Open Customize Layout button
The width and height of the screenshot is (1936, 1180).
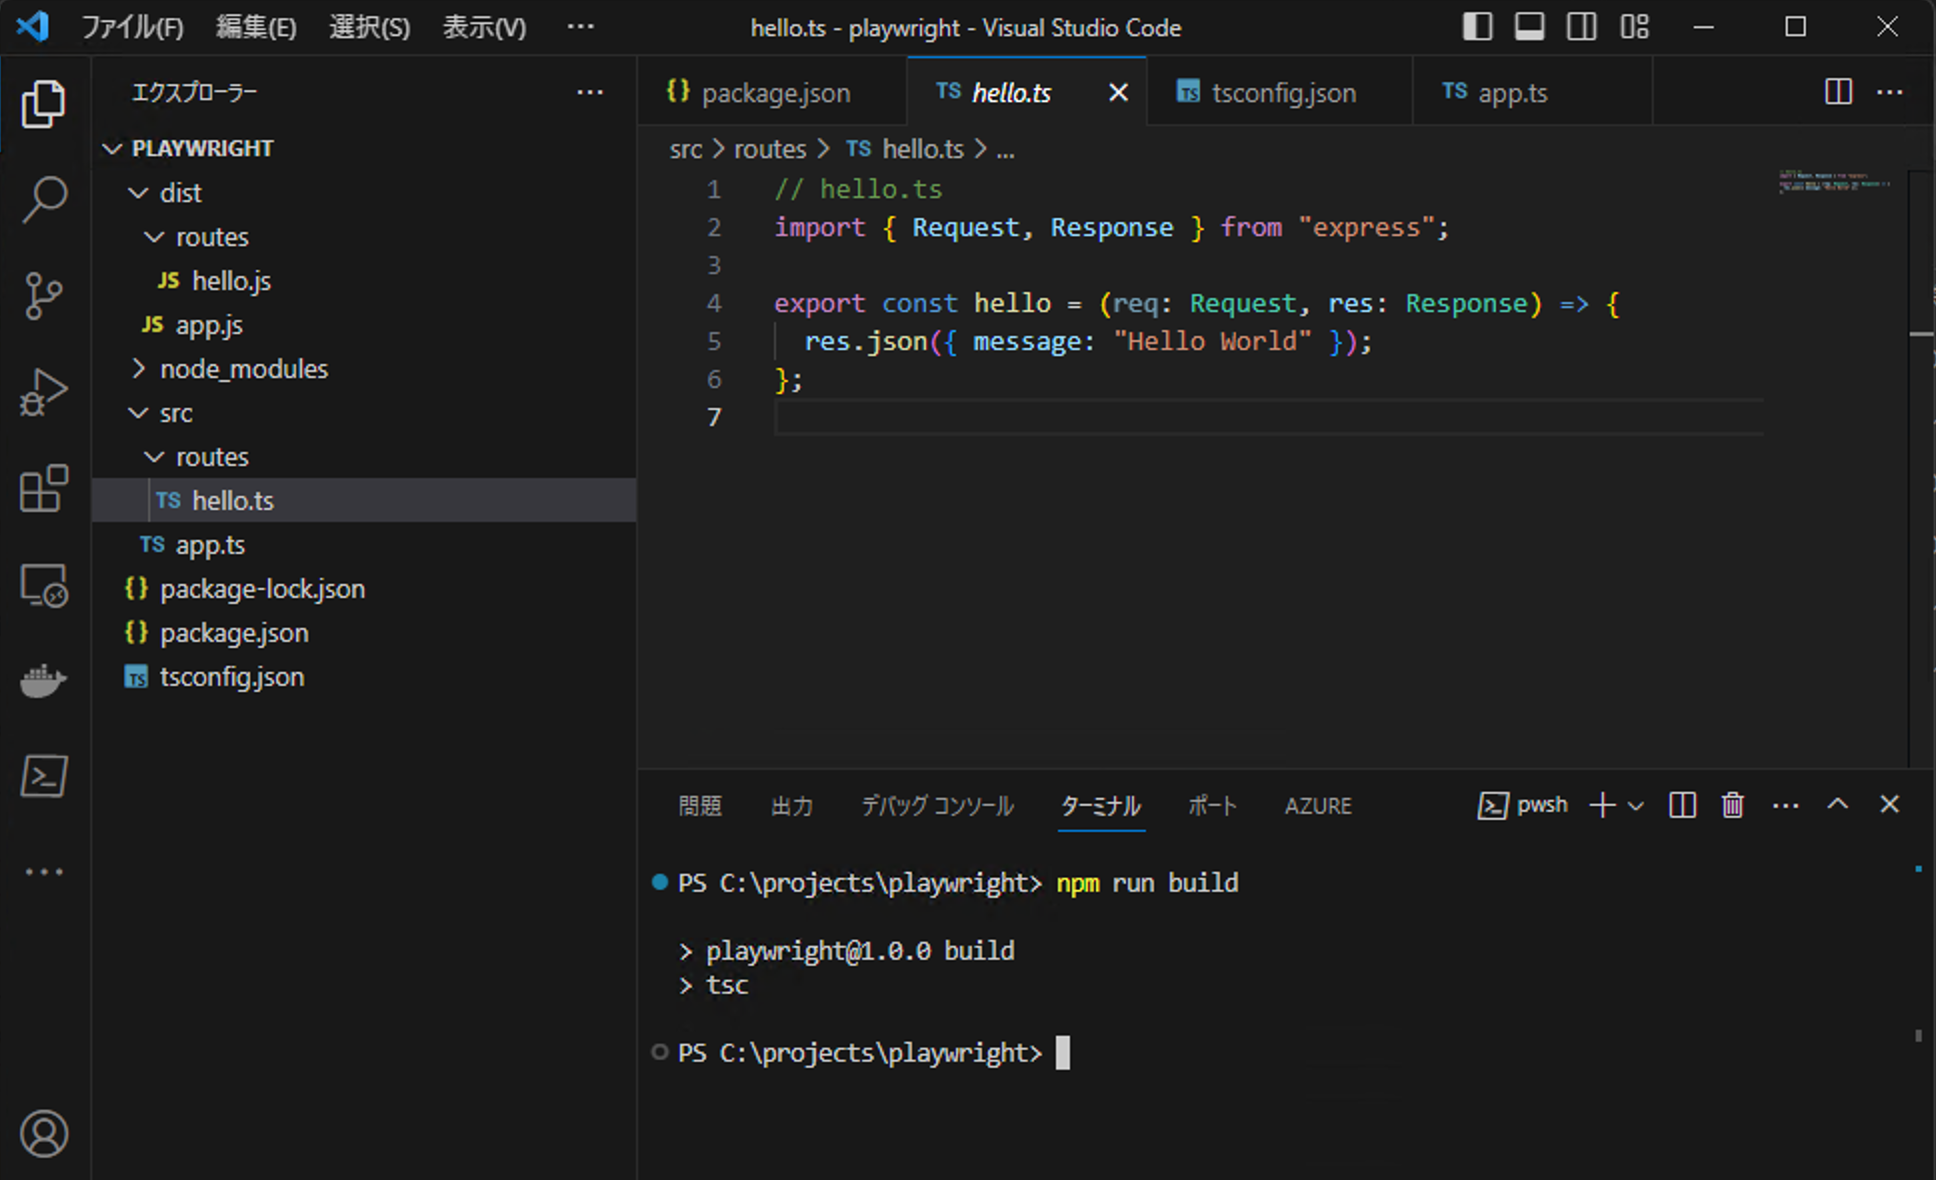[1634, 27]
